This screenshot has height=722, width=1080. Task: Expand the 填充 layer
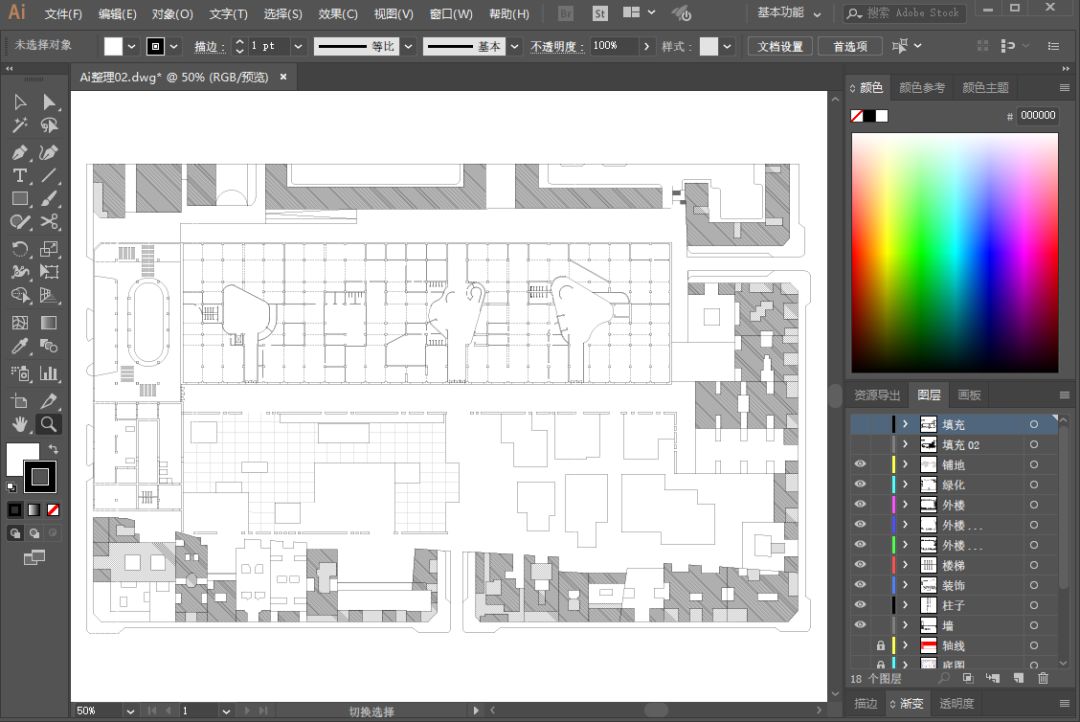[905, 425]
